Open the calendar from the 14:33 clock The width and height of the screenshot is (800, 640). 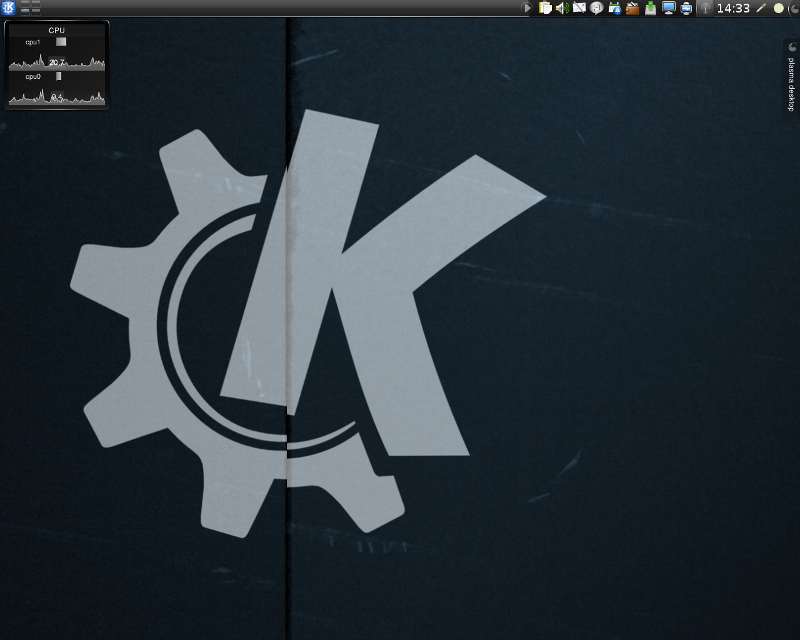tap(733, 8)
